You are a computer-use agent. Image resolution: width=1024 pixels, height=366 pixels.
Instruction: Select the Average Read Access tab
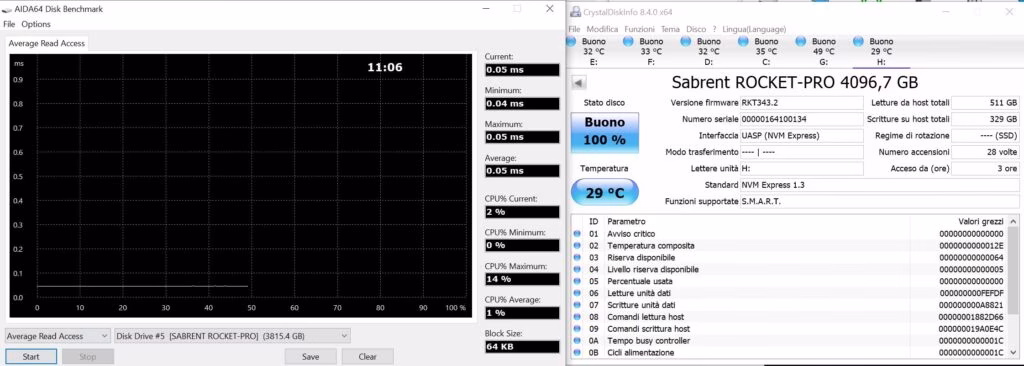46,43
